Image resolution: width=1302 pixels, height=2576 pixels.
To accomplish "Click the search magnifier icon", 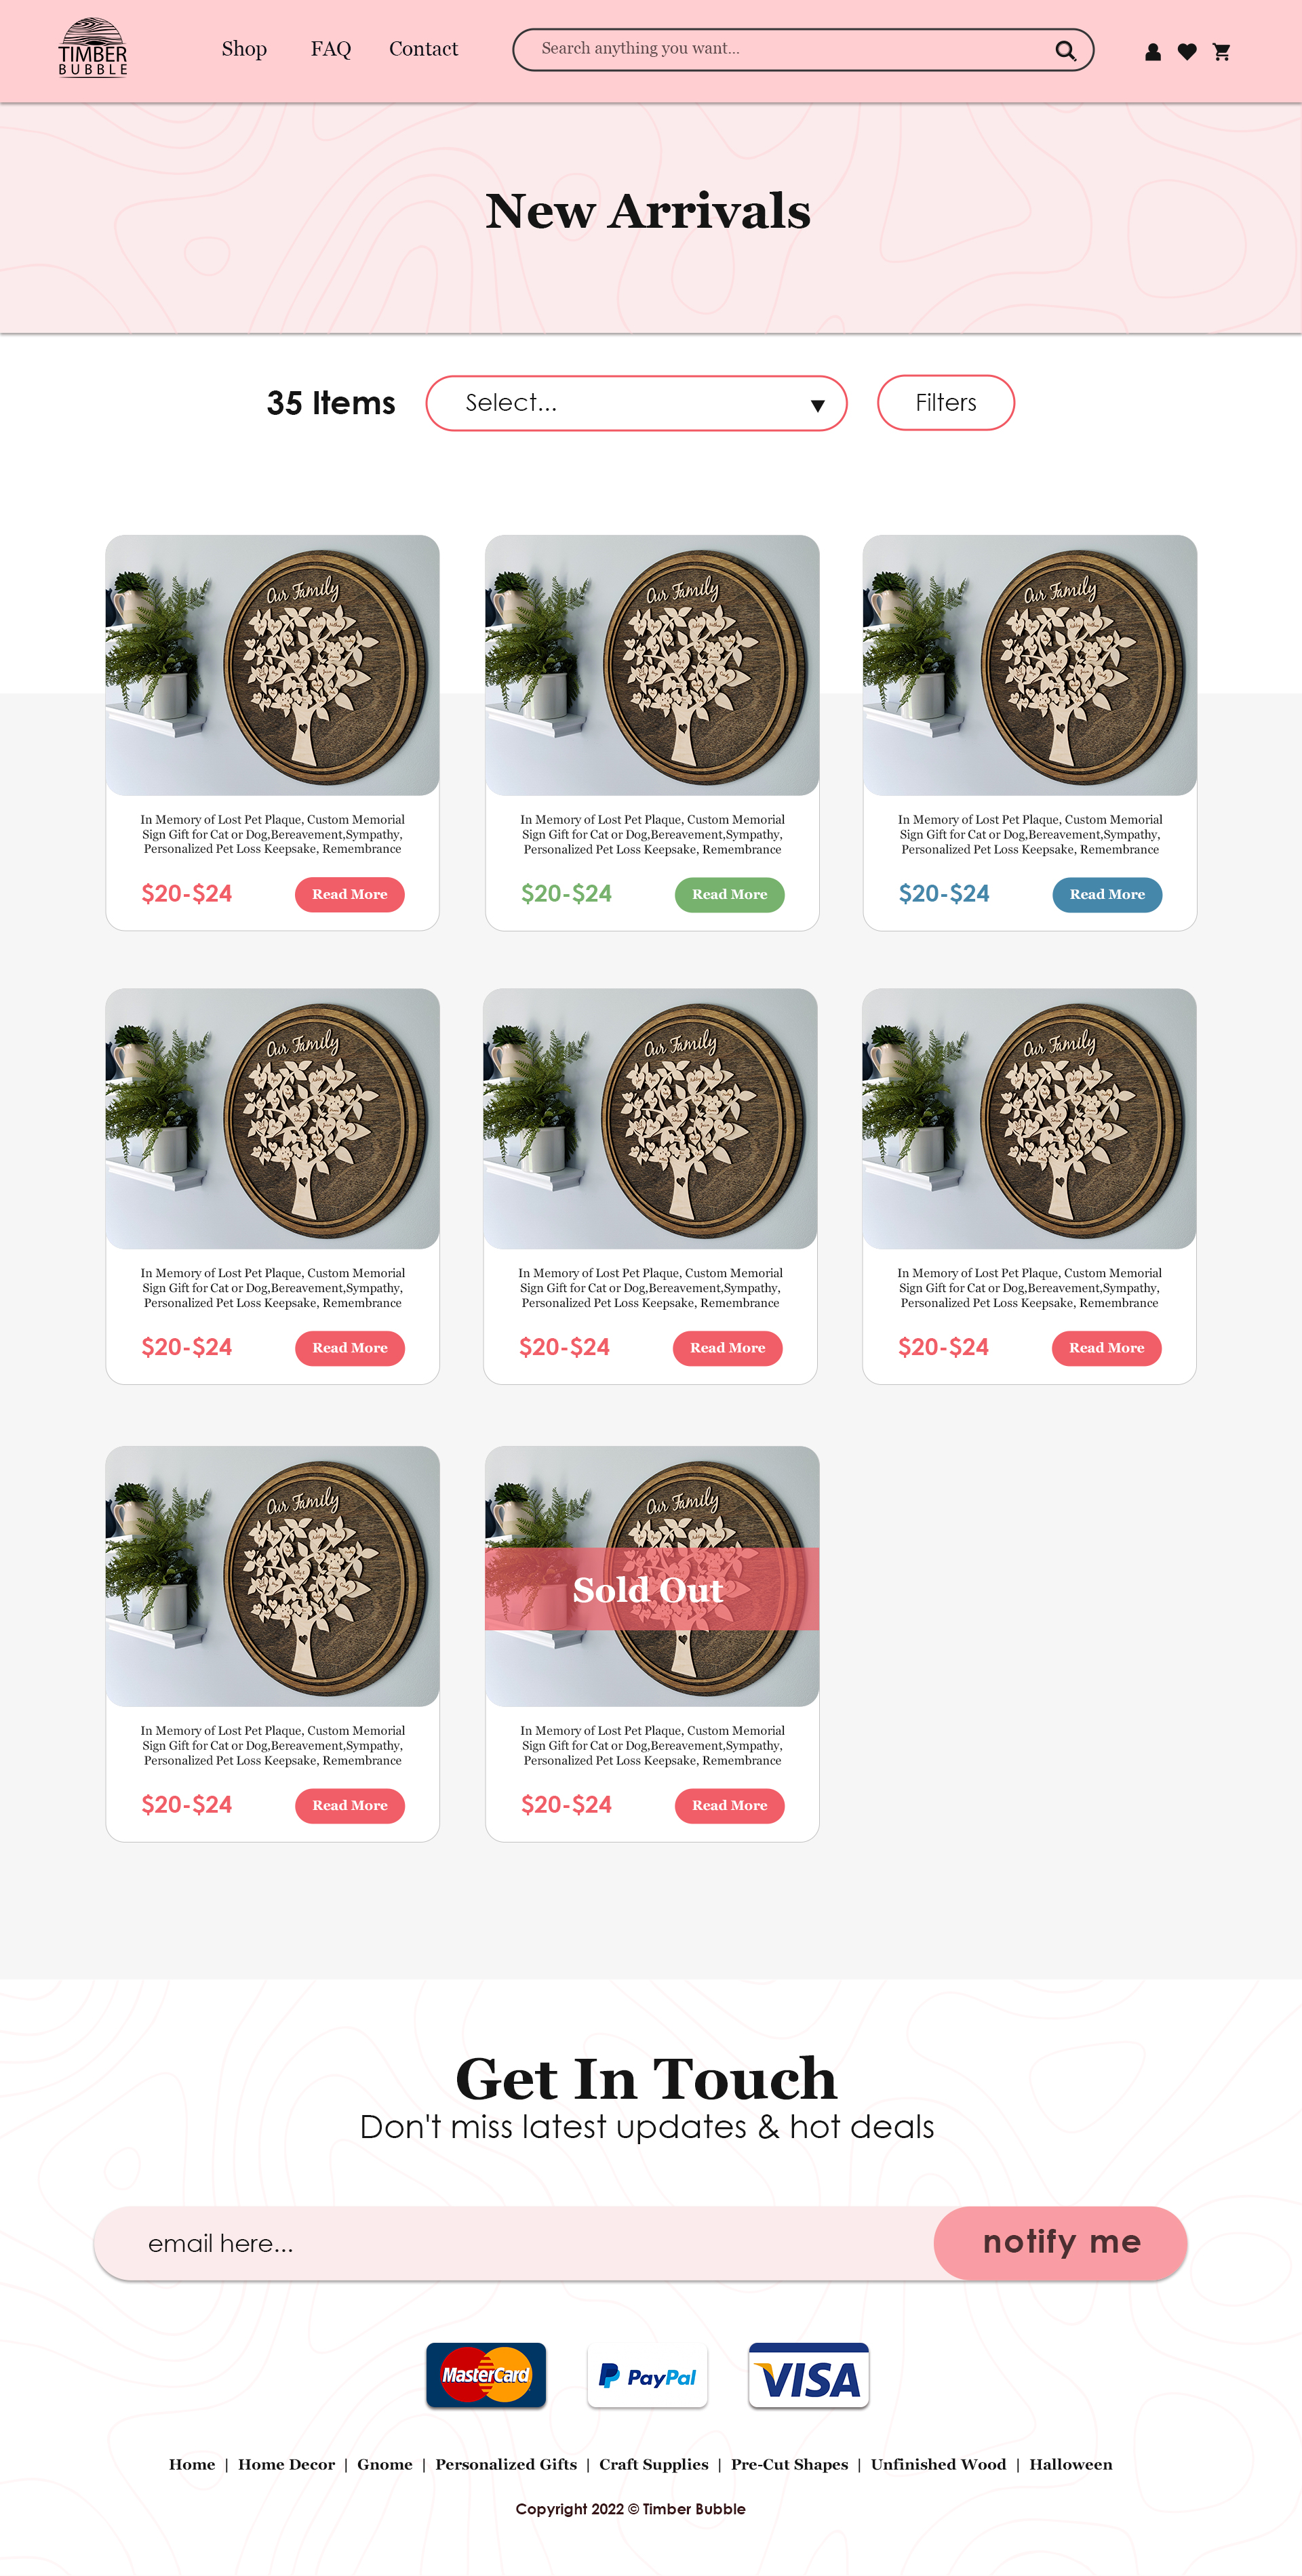I will (1066, 50).
